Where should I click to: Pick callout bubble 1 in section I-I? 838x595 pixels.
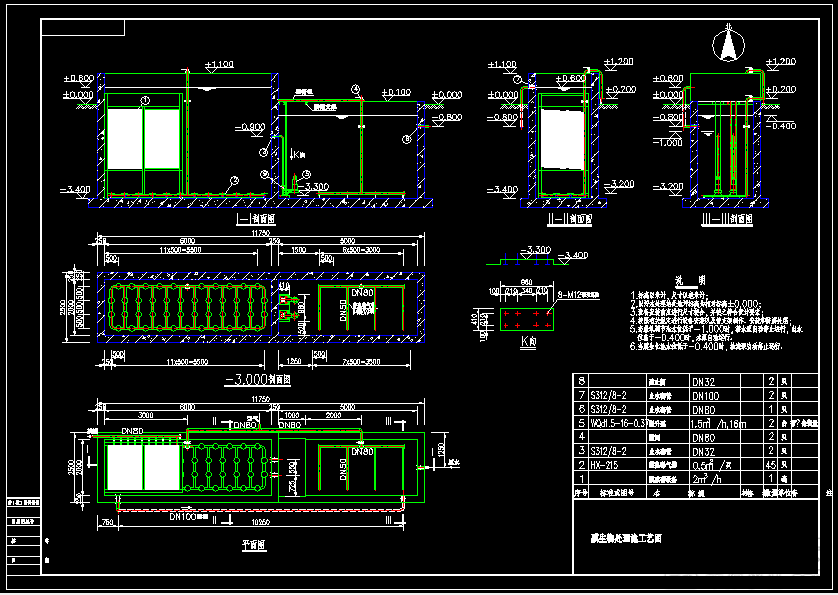click(x=145, y=101)
